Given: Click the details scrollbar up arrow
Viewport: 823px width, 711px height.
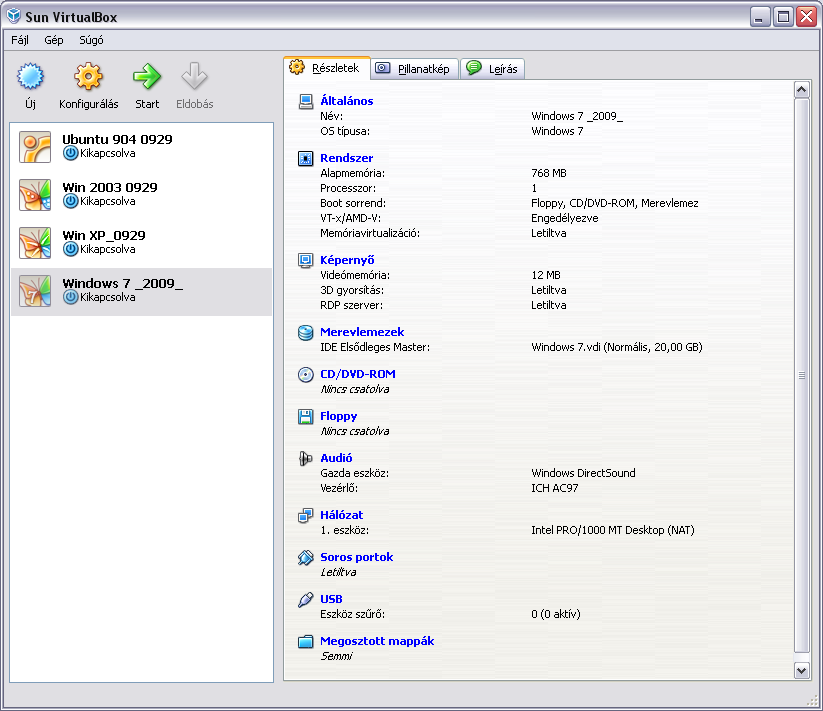Looking at the screenshot, I should [801, 90].
